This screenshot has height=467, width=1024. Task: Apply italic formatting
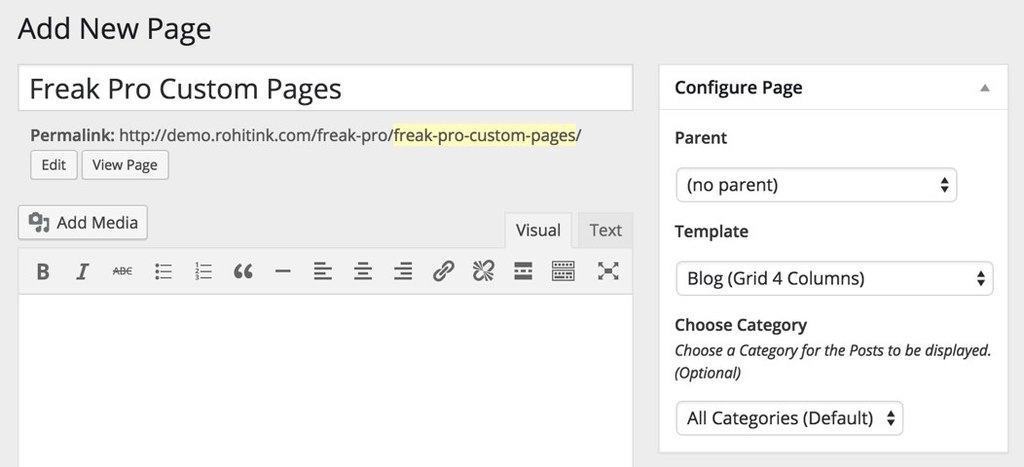coord(82,271)
